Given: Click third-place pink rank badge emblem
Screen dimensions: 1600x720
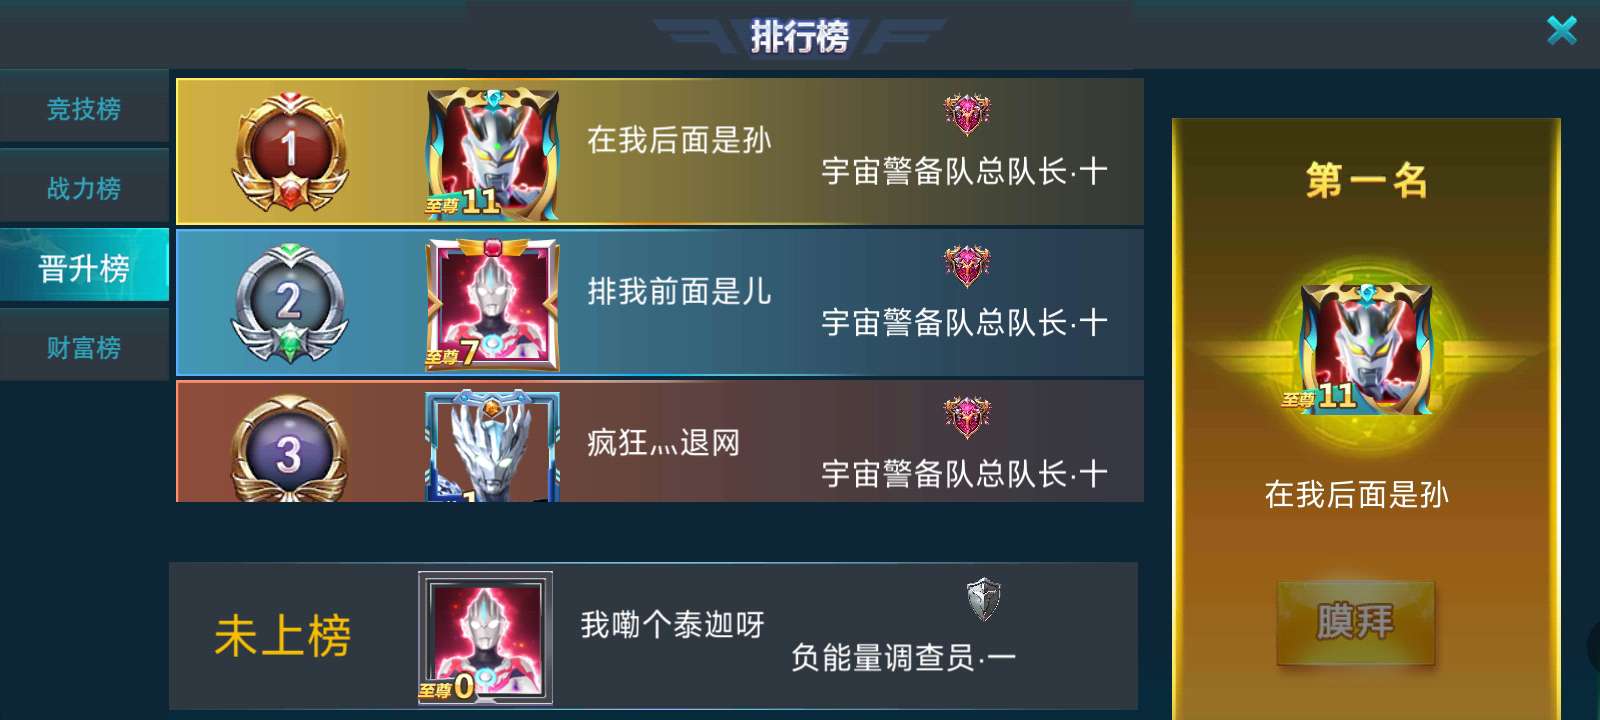Looking at the screenshot, I should point(966,416).
